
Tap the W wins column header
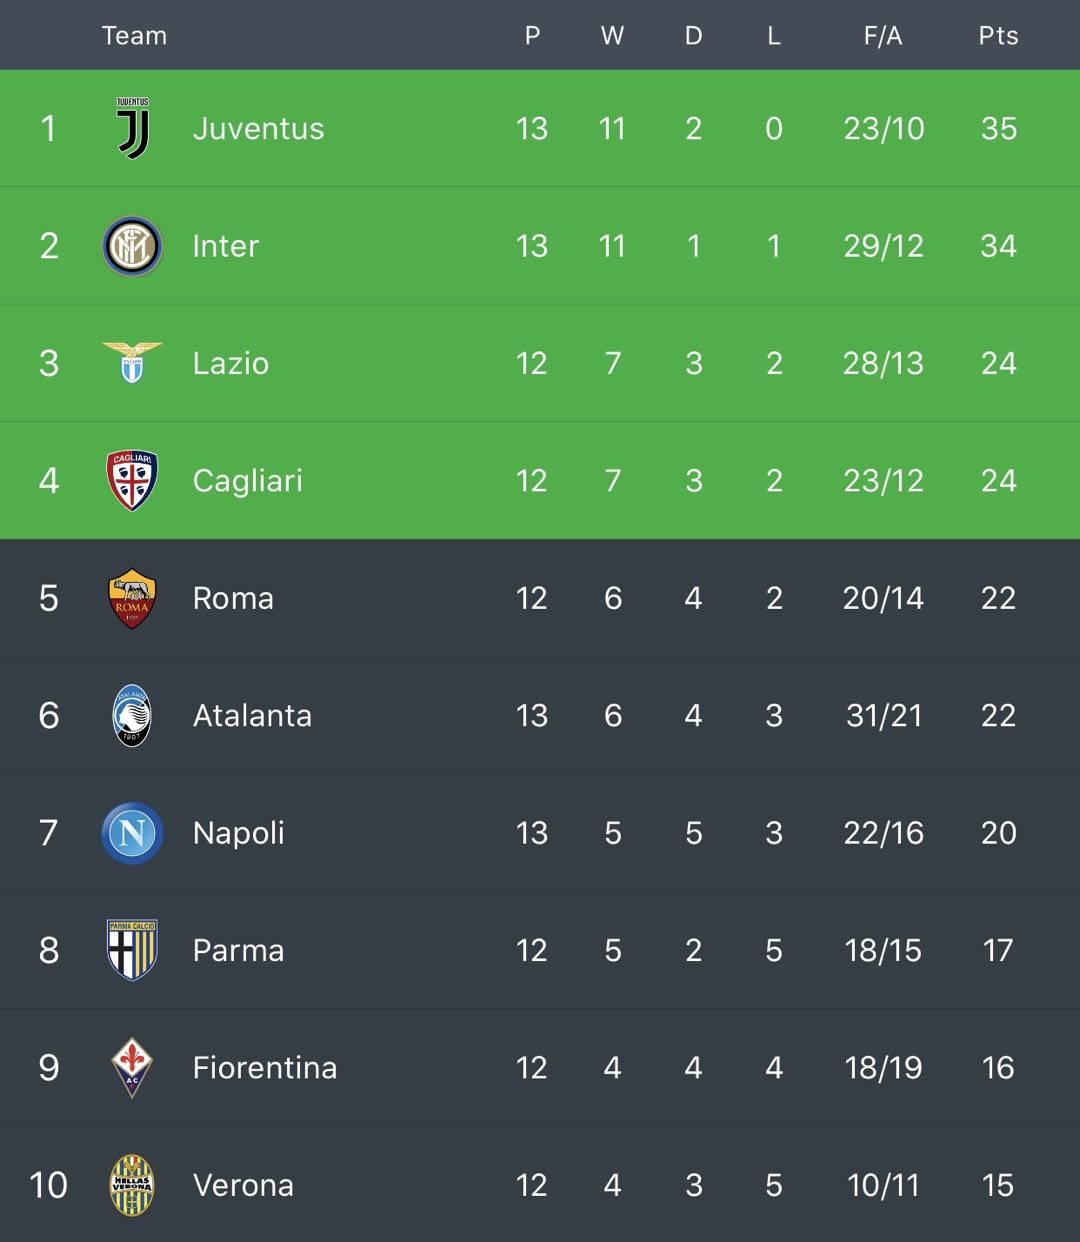[612, 36]
